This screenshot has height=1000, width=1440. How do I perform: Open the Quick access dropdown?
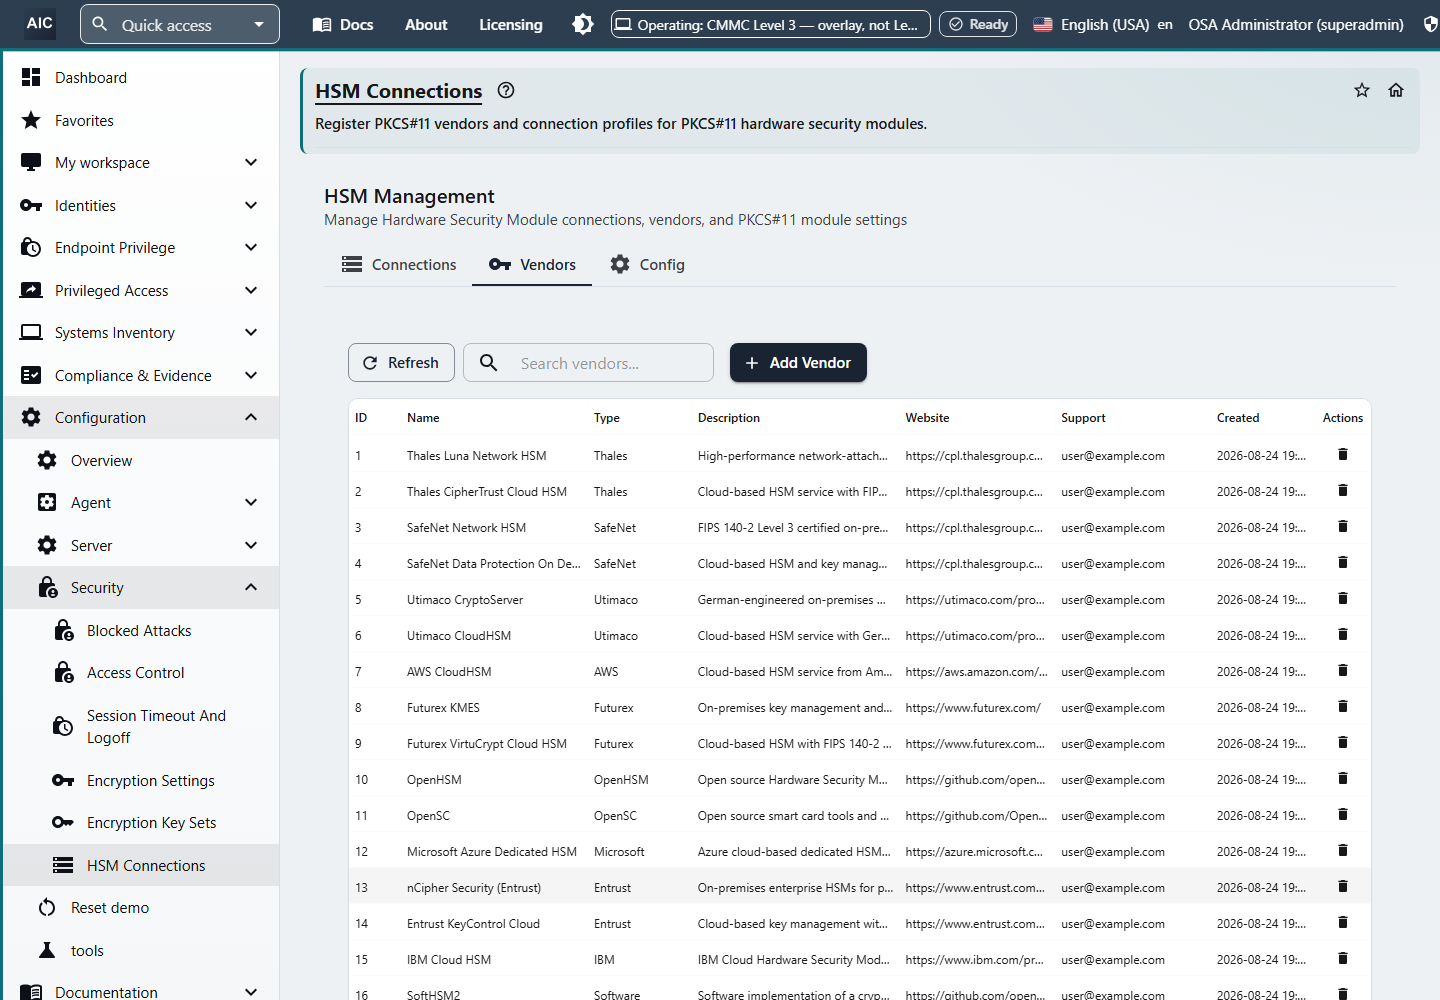pos(180,24)
